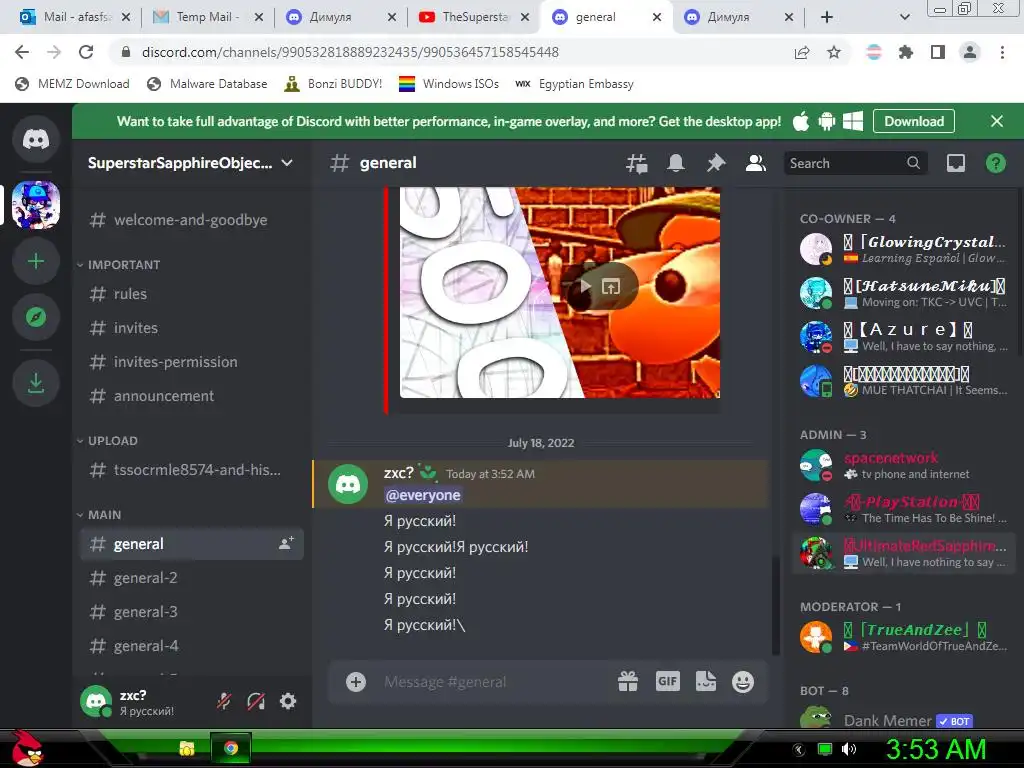
Task: Dismiss the desktop app banner
Action: (997, 121)
